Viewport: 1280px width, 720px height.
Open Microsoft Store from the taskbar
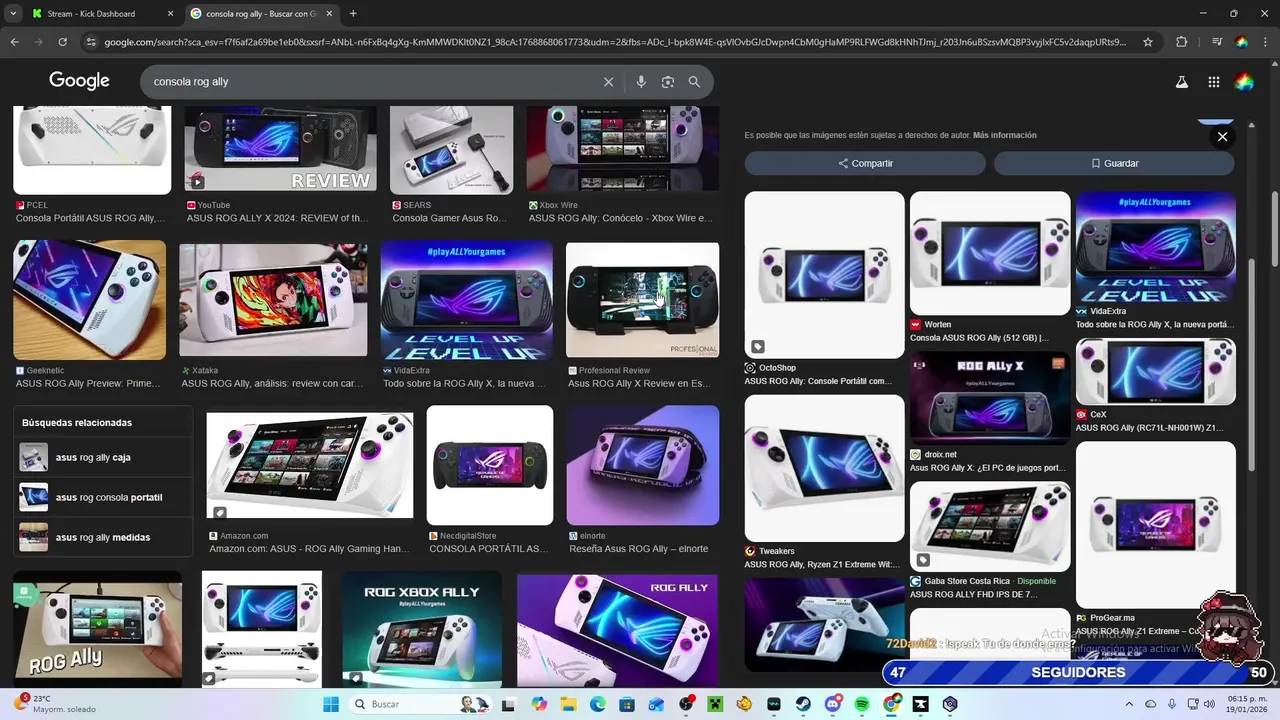coord(627,704)
